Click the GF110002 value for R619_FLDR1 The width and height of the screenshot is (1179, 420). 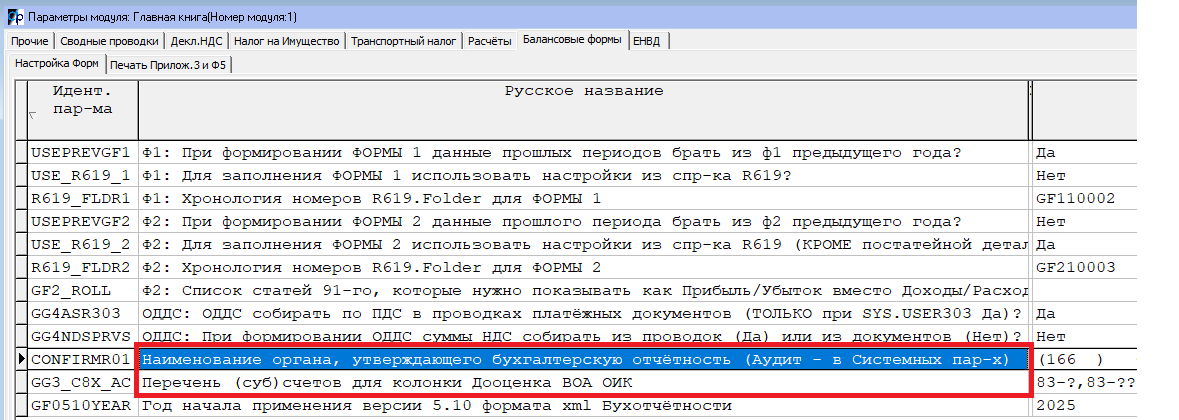pyautogui.click(x=1076, y=199)
